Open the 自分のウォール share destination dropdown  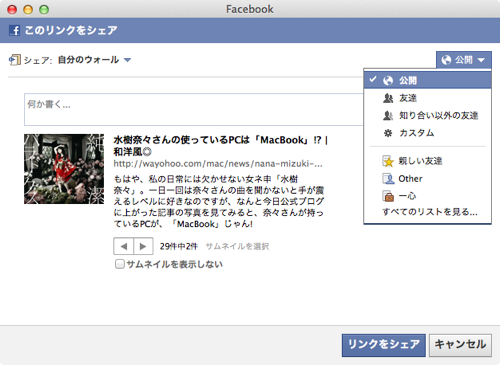pos(94,60)
